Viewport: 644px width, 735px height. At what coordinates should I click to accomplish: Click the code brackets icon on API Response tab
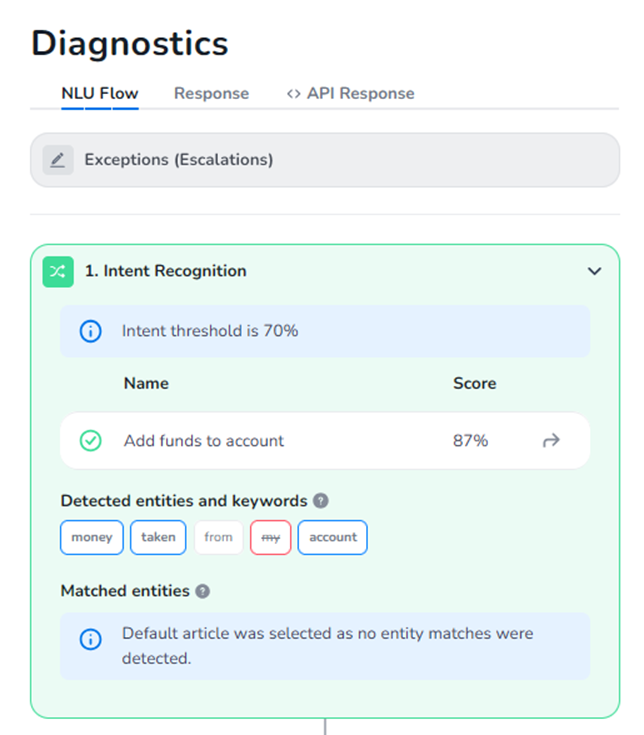click(294, 94)
